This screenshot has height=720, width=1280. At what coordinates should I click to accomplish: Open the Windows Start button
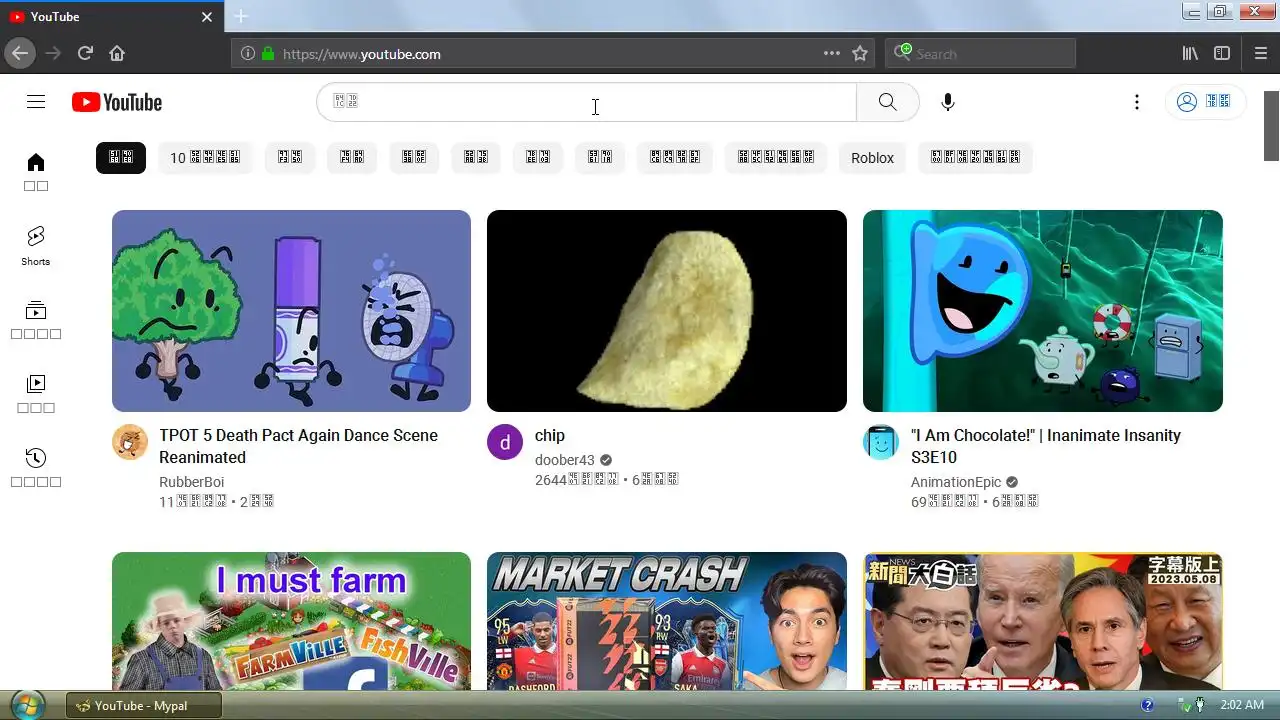[28, 705]
